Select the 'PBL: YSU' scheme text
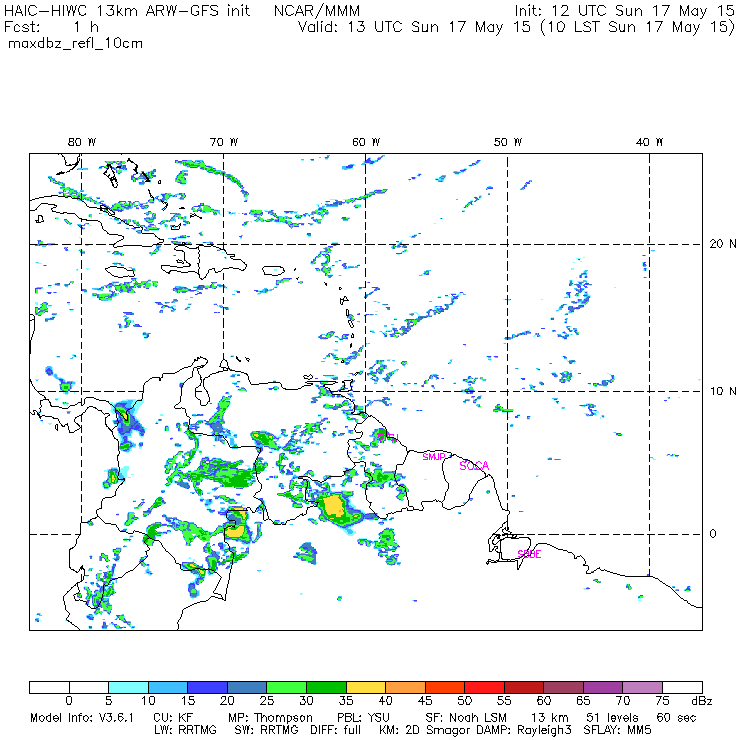740x740 pixels. point(363,718)
